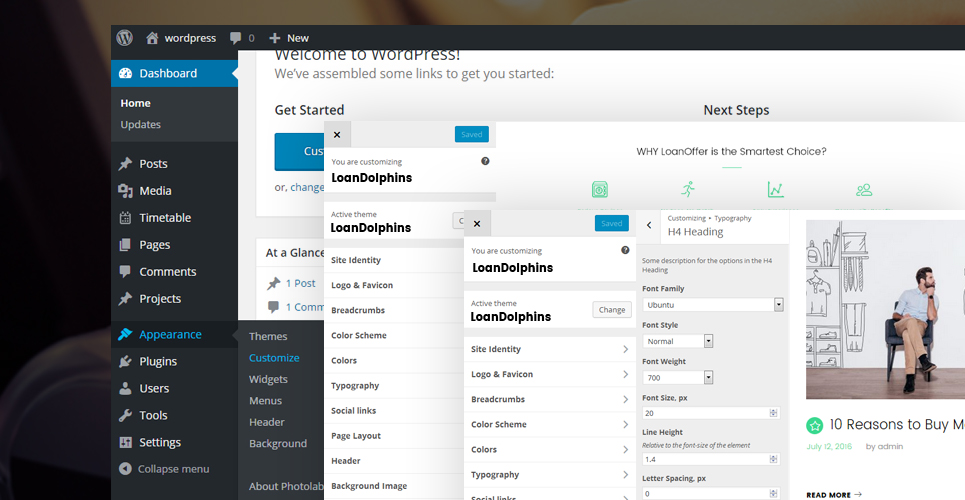Expand Logo & Favicon in front customizer
The image size is (965, 500).
550,374
